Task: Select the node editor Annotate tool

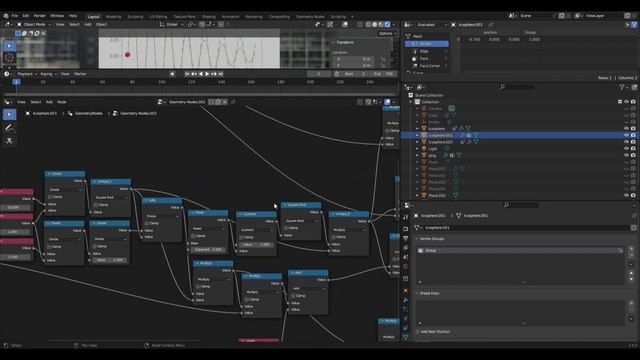Action: tap(9, 128)
